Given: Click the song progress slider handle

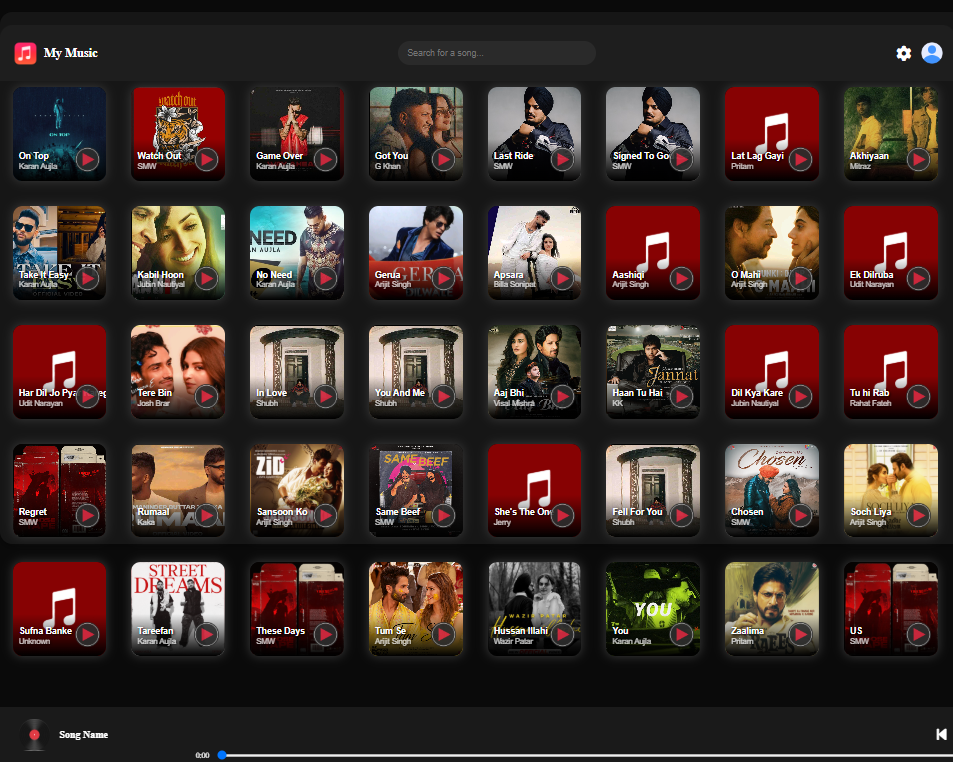Looking at the screenshot, I should pos(222,755).
